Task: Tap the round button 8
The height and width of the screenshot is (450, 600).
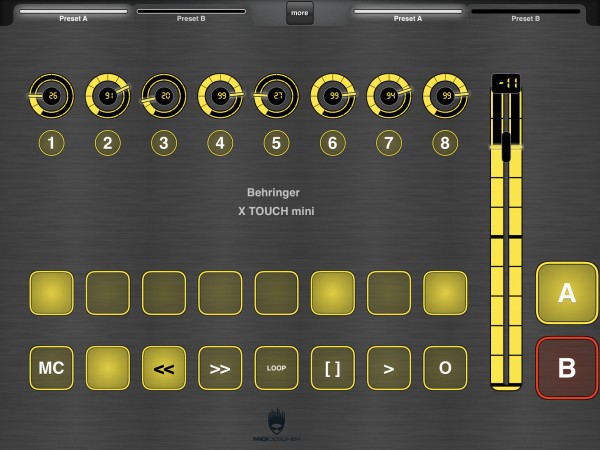Action: (445, 143)
